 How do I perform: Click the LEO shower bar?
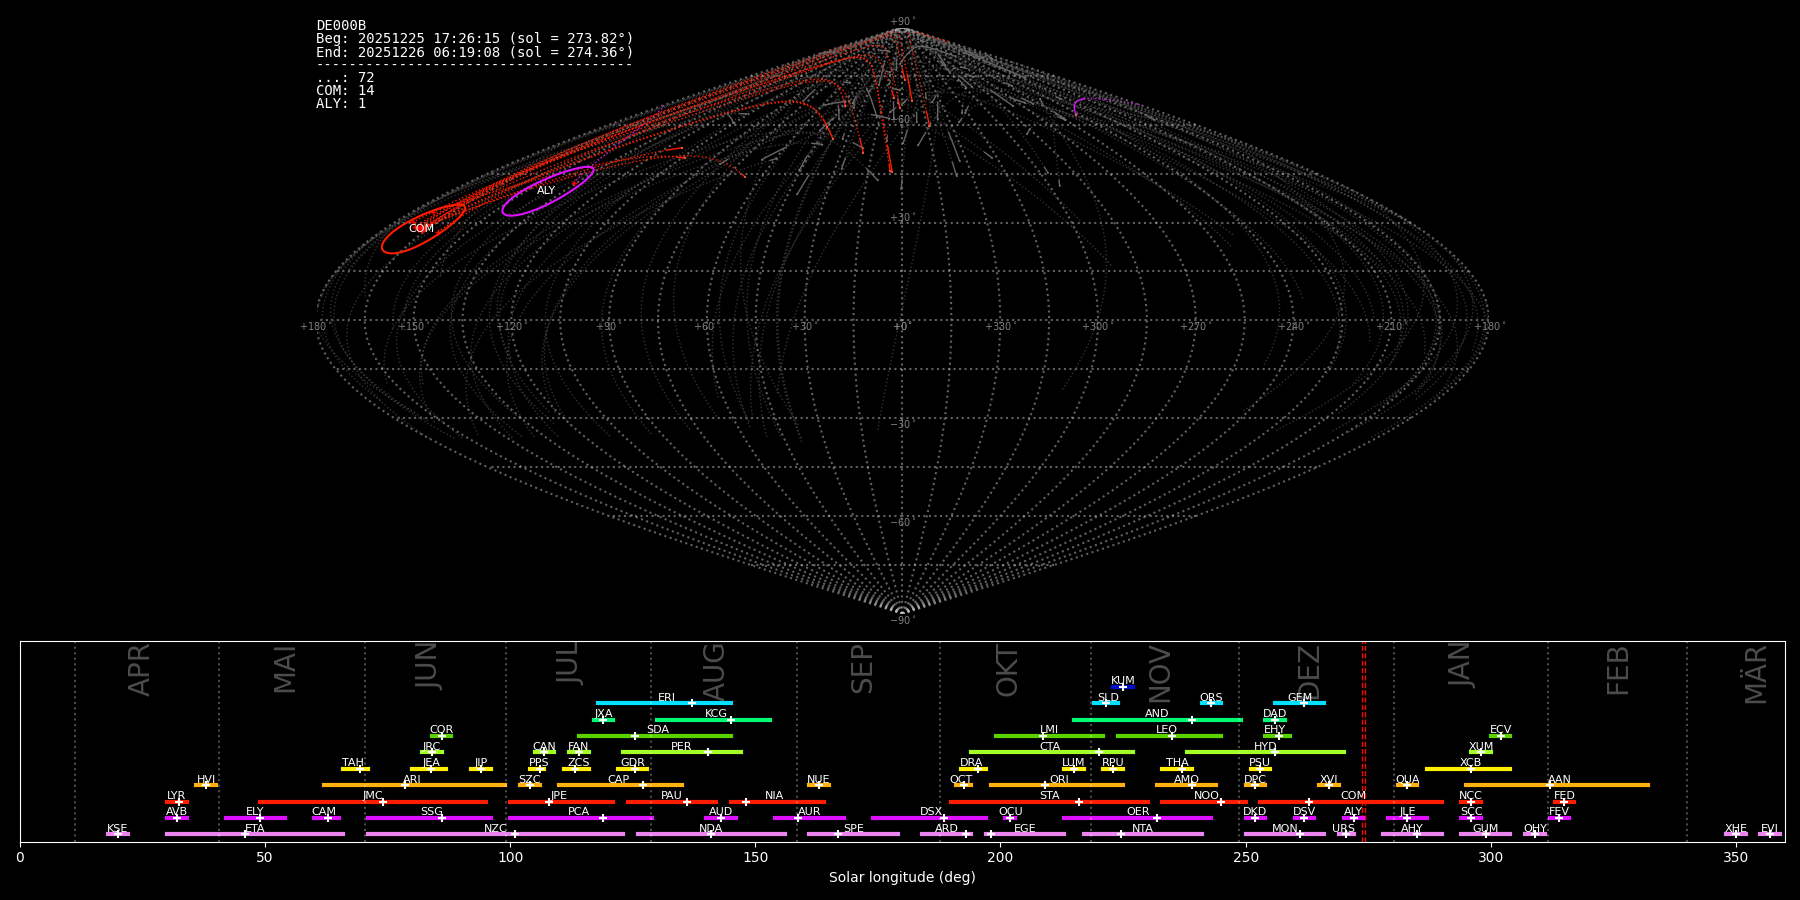[1169, 736]
